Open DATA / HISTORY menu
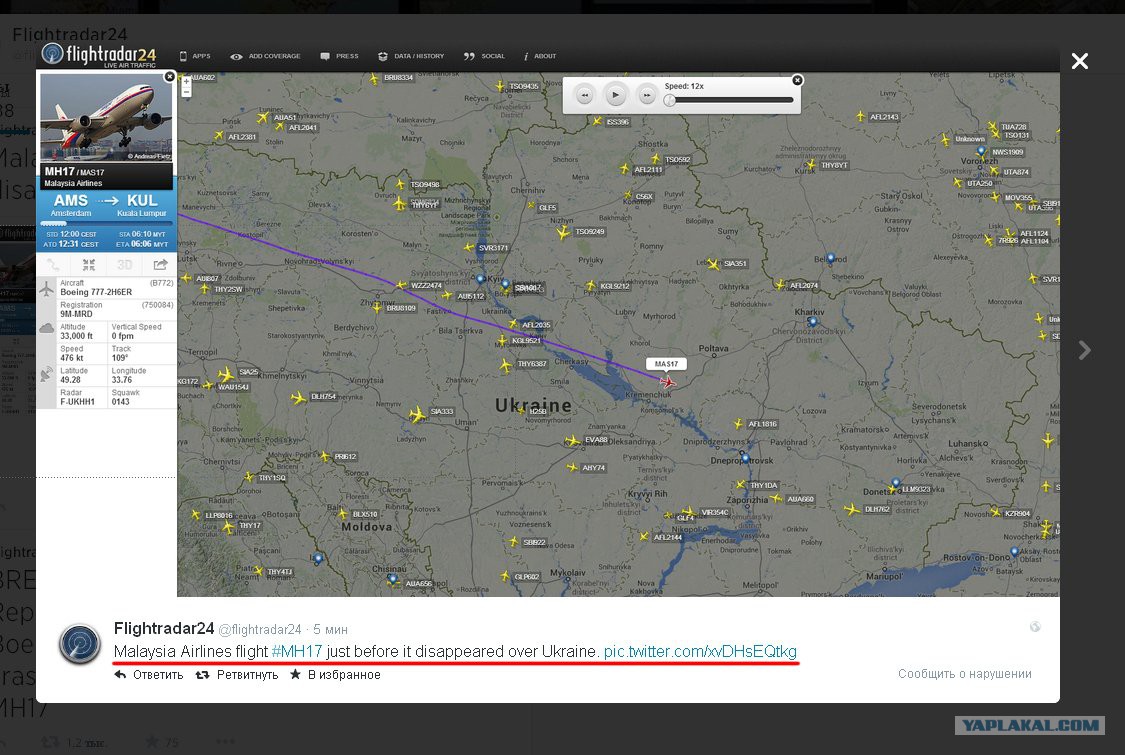1125x755 pixels. click(x=411, y=56)
